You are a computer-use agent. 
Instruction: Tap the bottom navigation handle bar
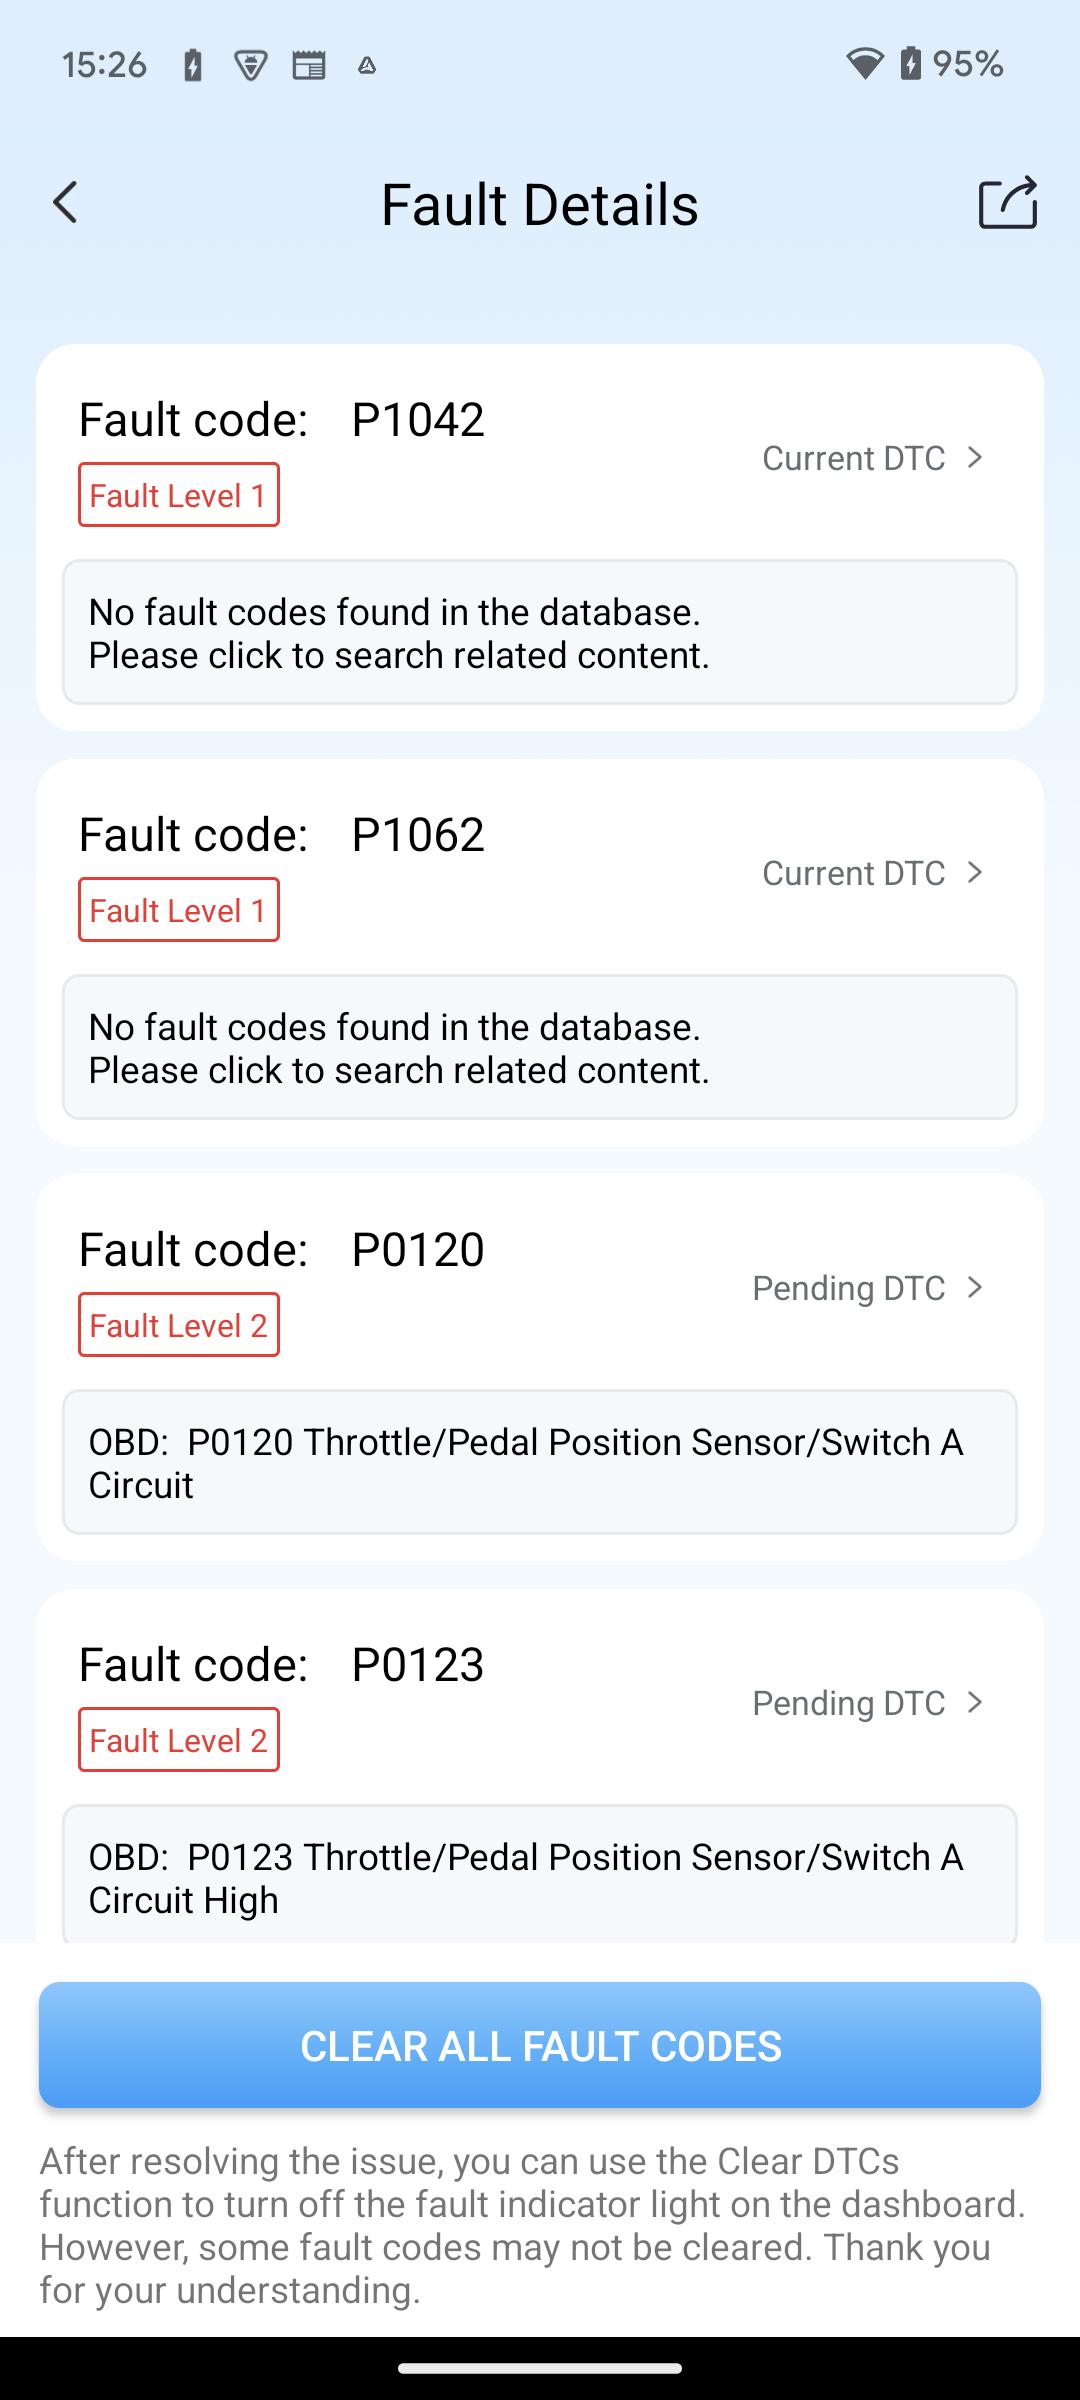click(540, 2368)
